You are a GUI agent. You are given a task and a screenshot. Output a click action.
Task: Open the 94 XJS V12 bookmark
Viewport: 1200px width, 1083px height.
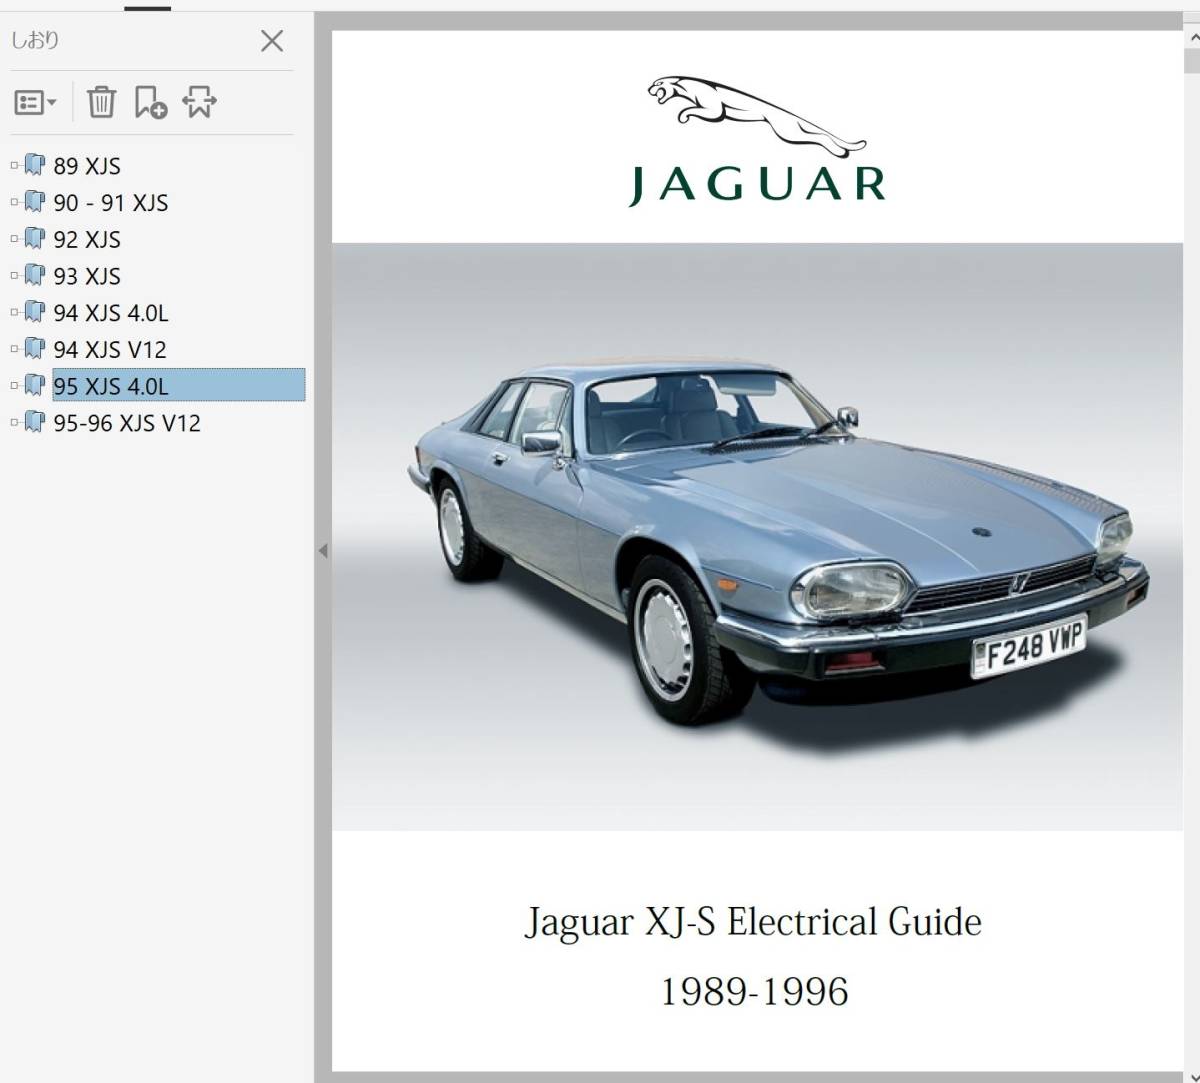[x=110, y=350]
